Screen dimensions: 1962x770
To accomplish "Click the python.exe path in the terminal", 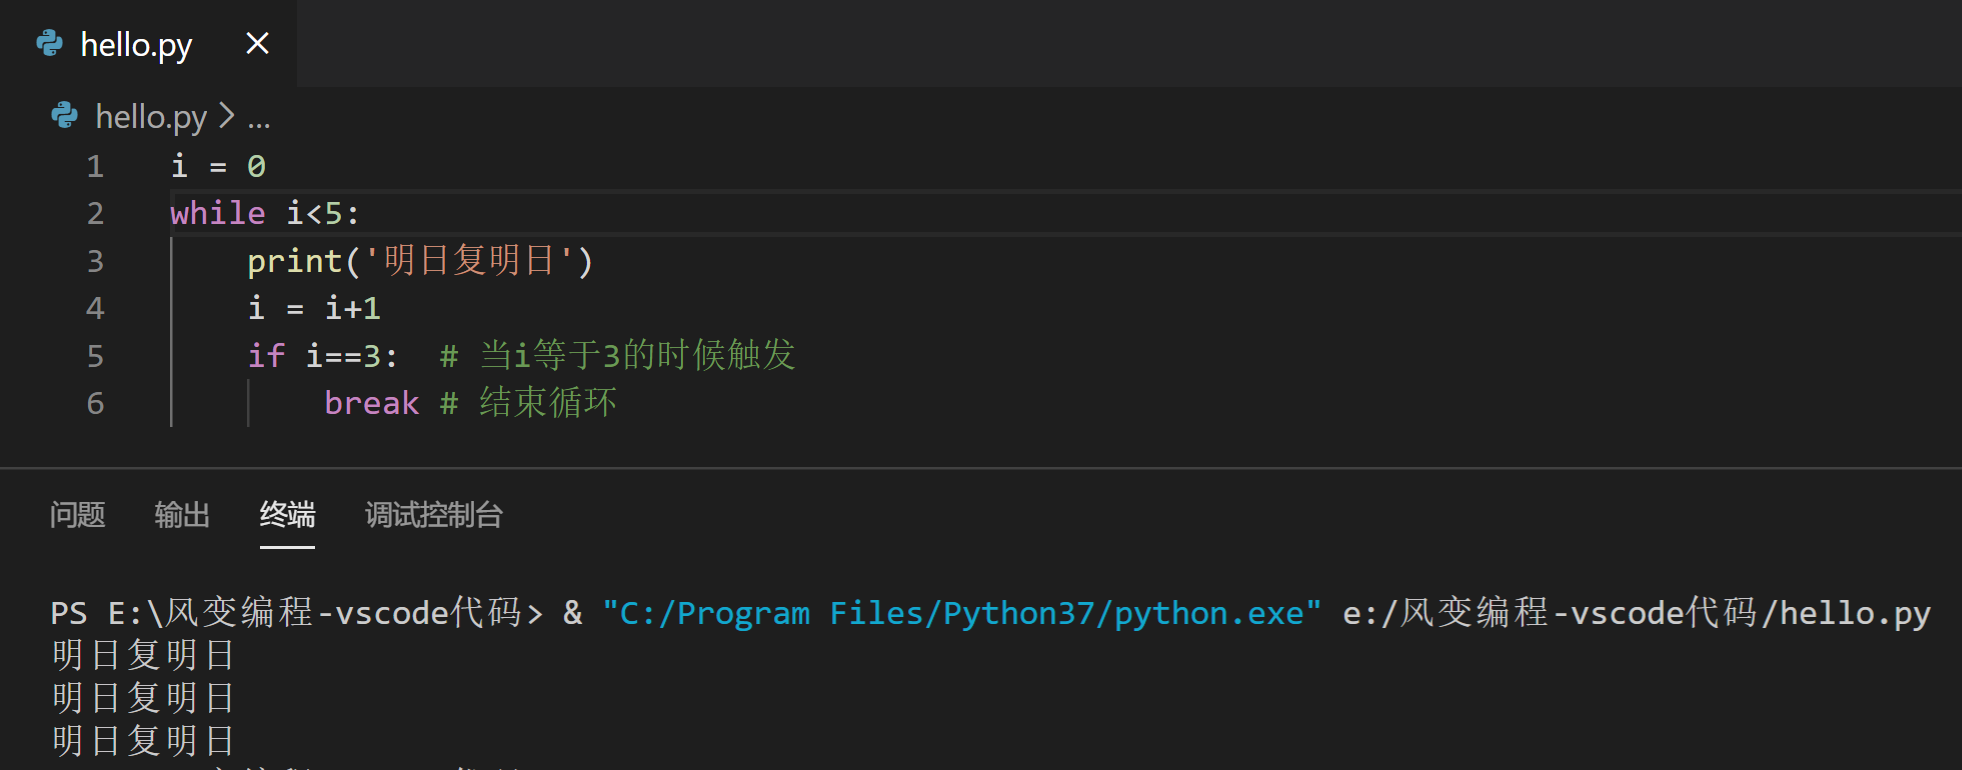I will pyautogui.click(x=962, y=613).
